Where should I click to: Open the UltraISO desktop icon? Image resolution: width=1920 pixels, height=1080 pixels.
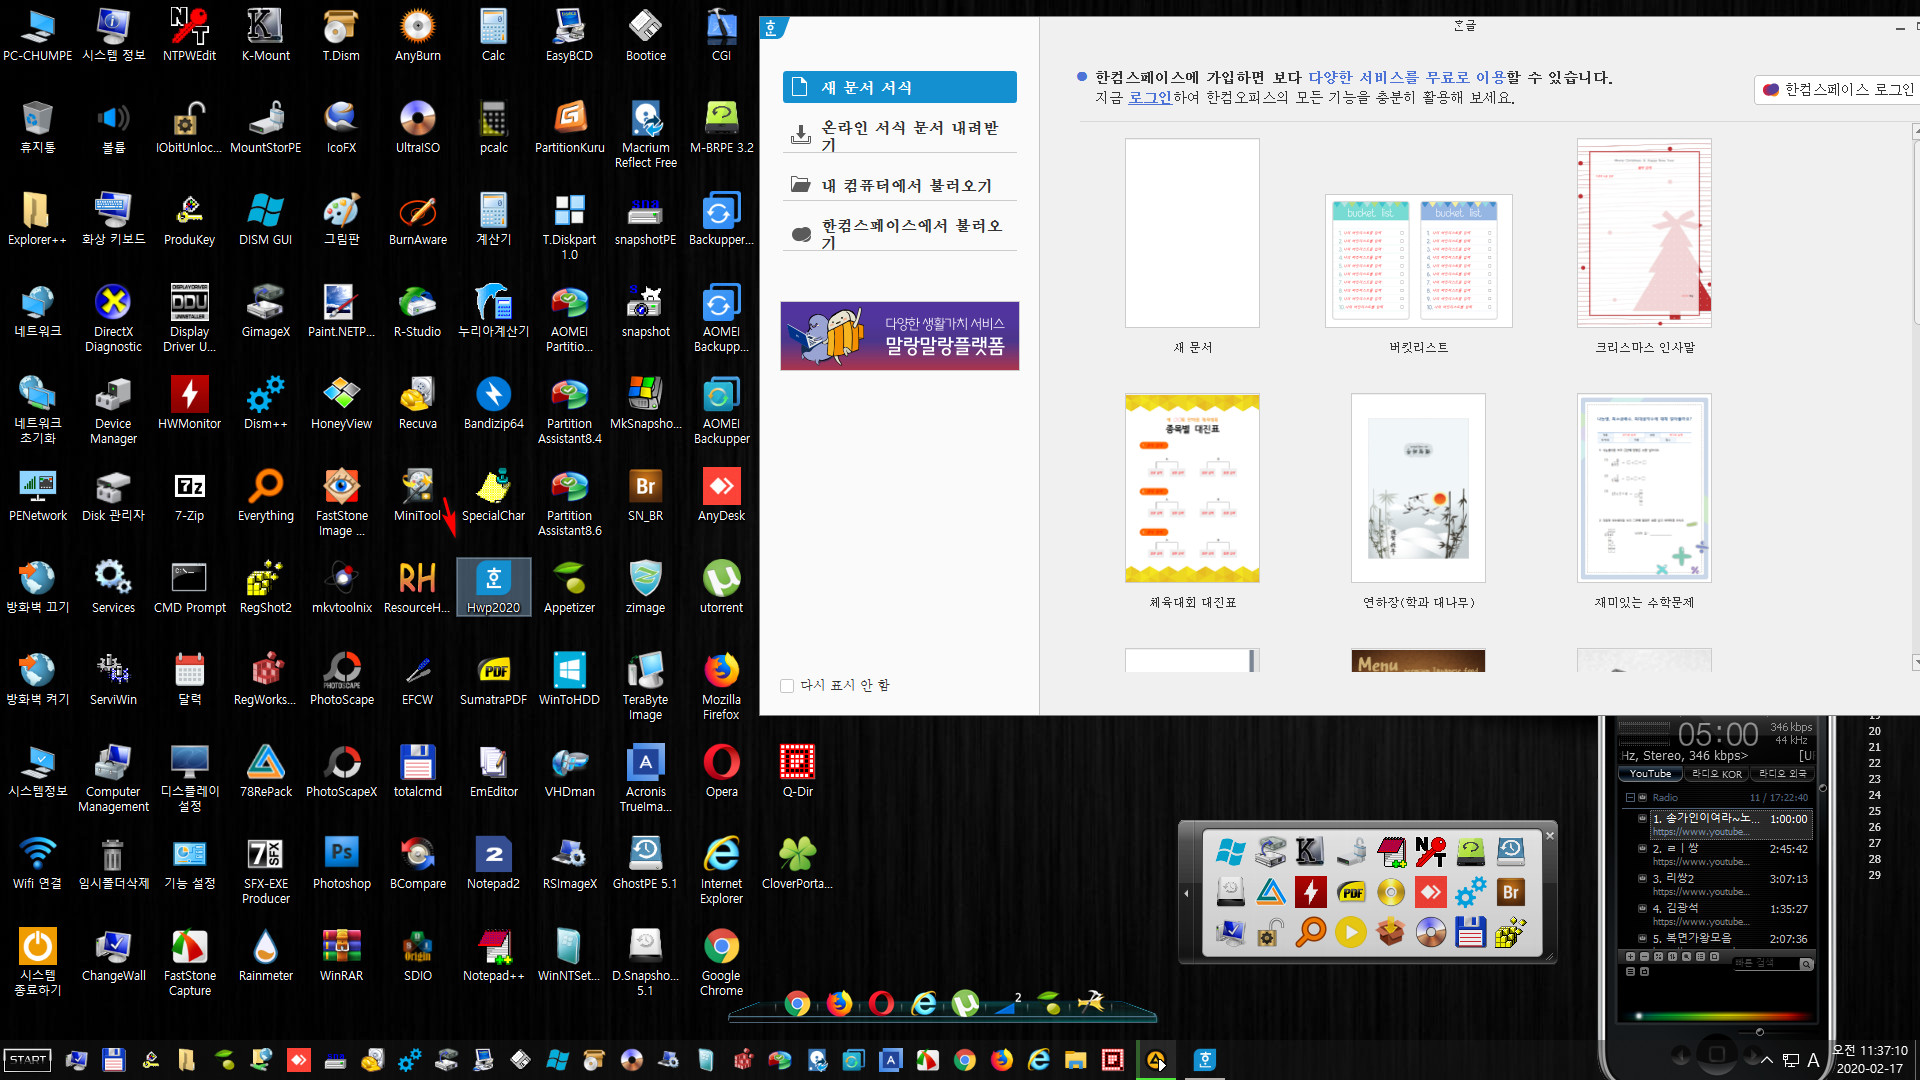click(x=417, y=127)
